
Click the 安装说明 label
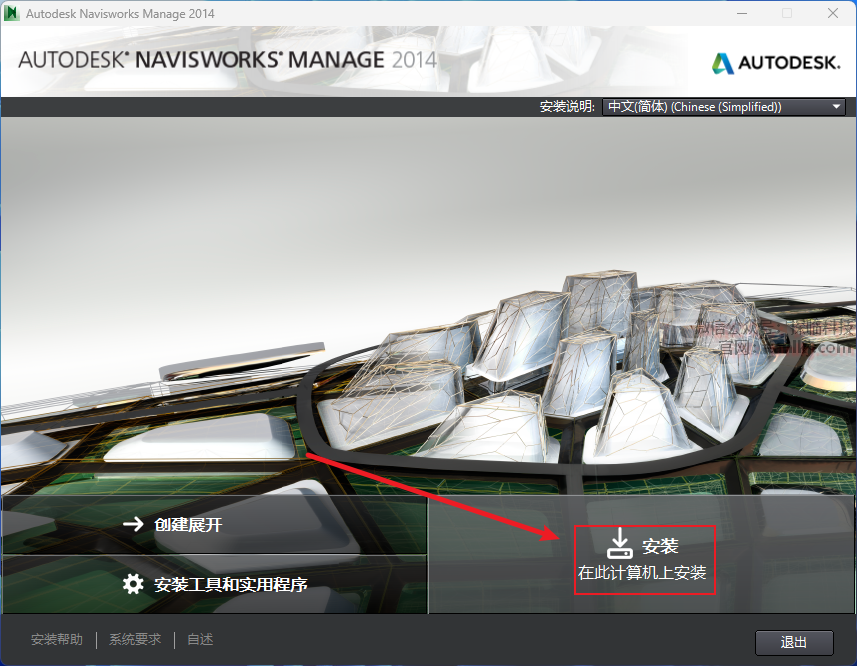click(567, 107)
